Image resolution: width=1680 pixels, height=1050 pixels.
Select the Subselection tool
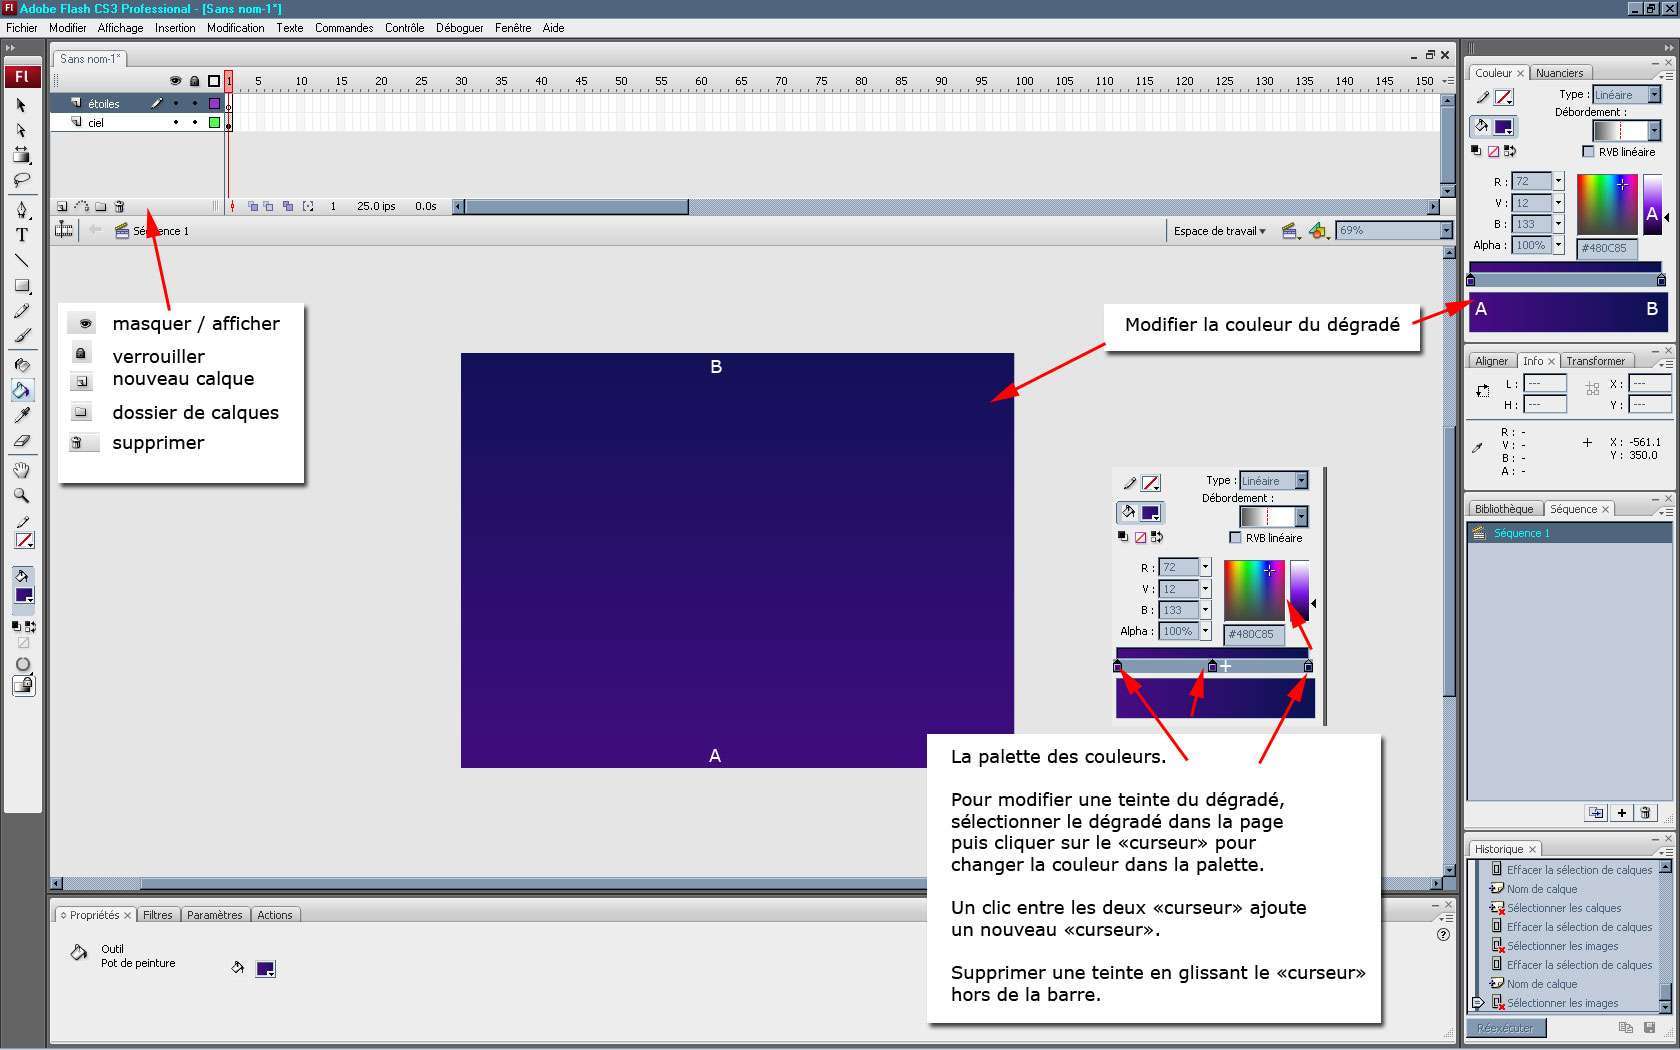[x=22, y=130]
